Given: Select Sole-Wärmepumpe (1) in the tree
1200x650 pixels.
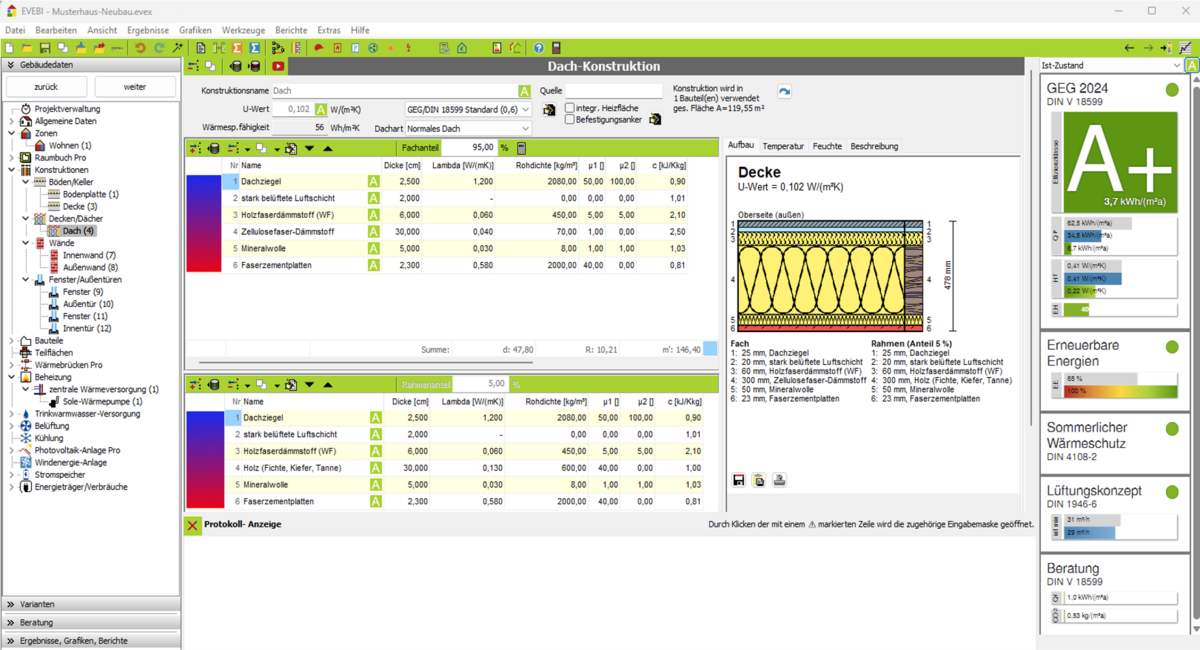Looking at the screenshot, I should coord(103,402).
